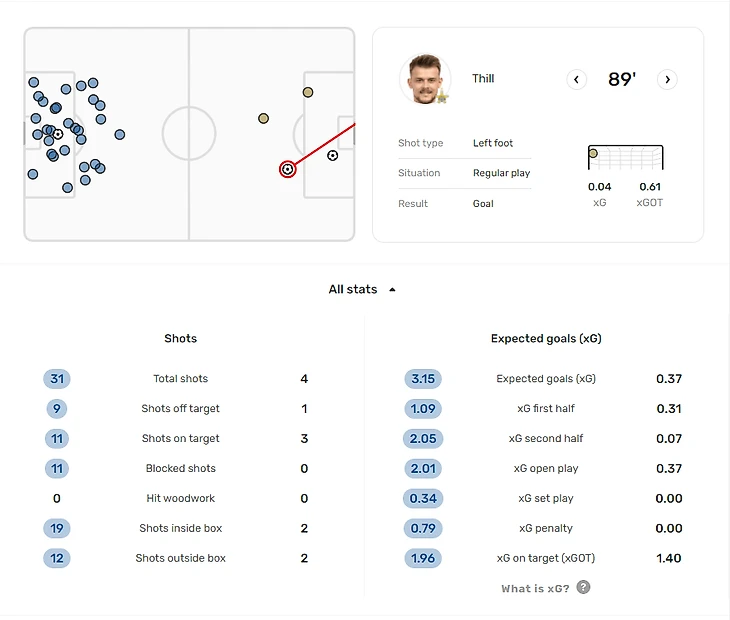Go to the previous shot arrow
This screenshot has height=620, width=730.
[x=576, y=80]
